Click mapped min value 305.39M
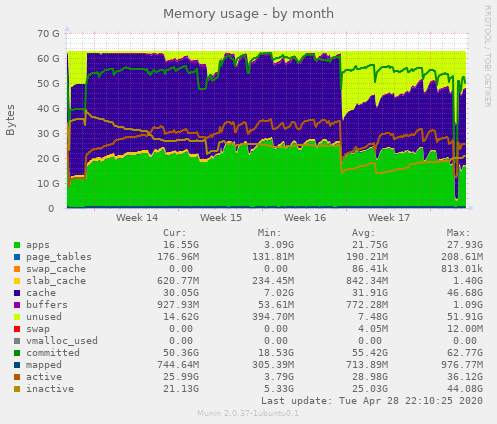This screenshot has height=424, width=497. [x=273, y=365]
